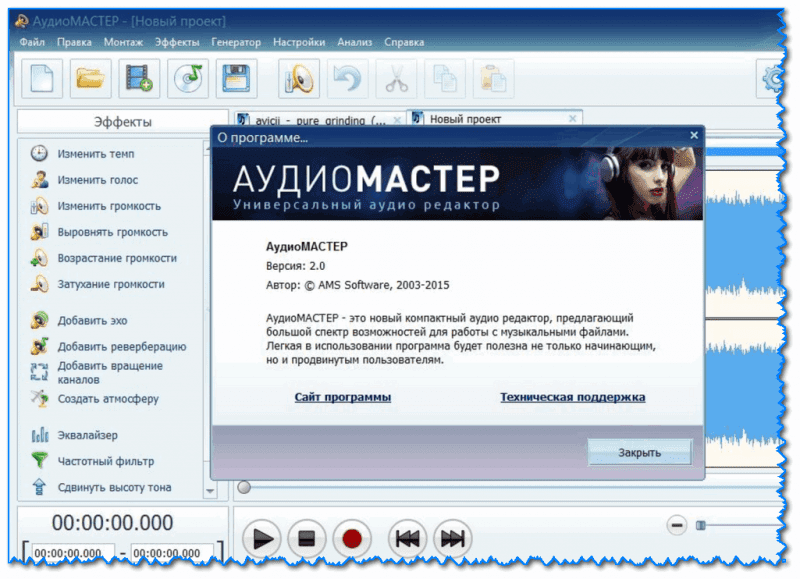
Task: Close the О программе dialog with X
Action: 694,135
